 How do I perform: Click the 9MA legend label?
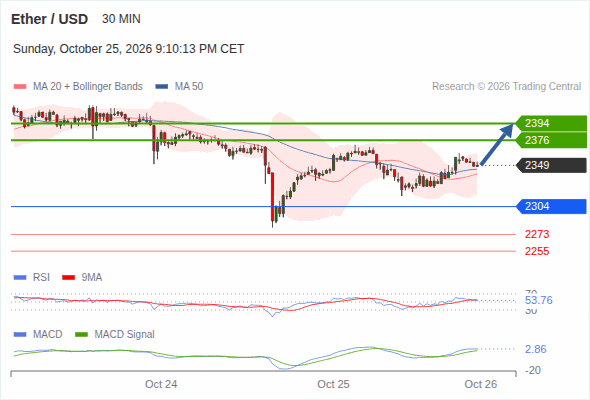[92, 277]
